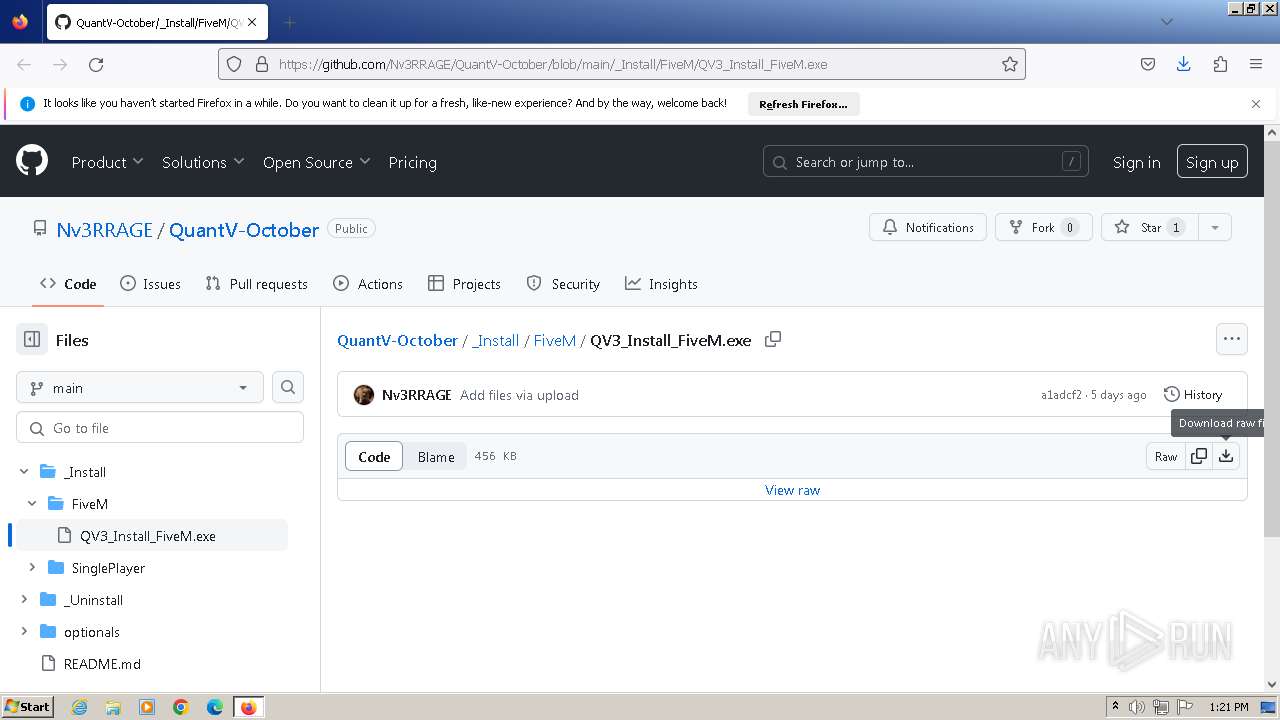Expand the _Uninstall folder
Screen dimensions: 1280x720
click(x=24, y=600)
